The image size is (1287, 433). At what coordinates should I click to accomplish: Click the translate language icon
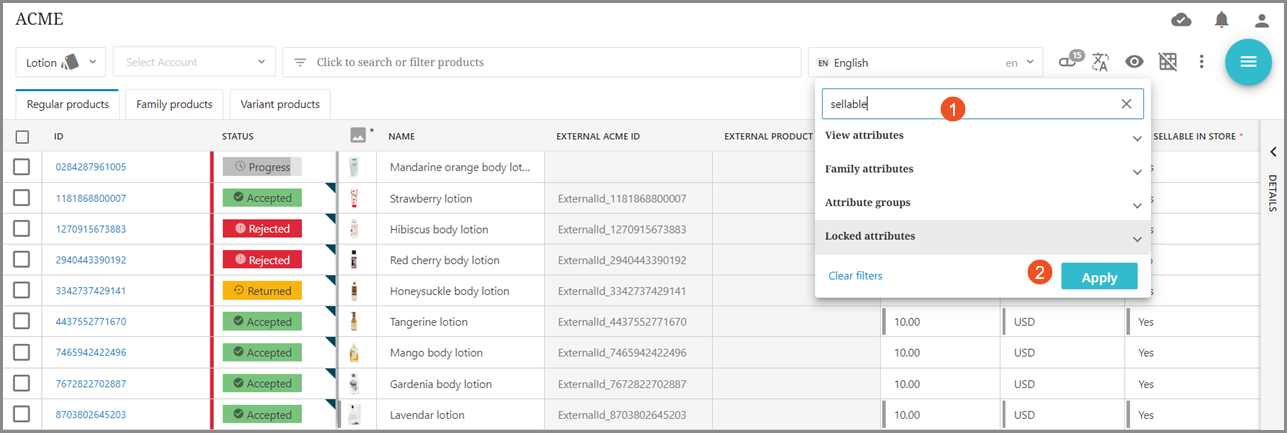1101,62
